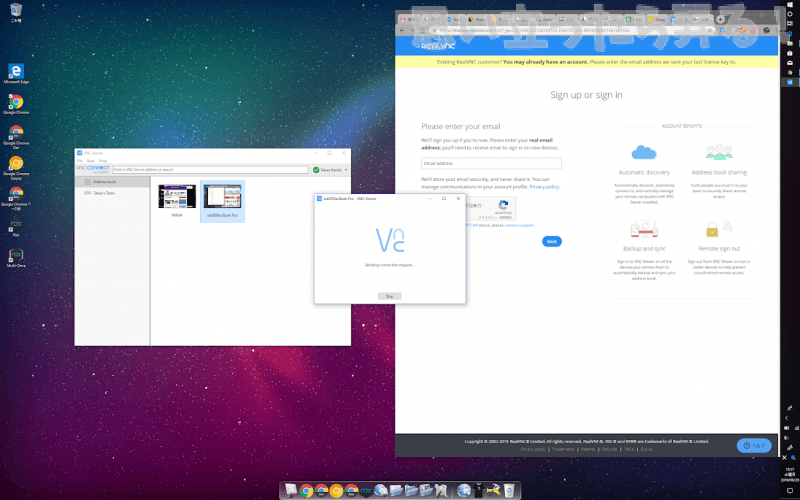Open a new browser tab with plus button
This screenshot has width=800, height=500.
coord(720,19)
